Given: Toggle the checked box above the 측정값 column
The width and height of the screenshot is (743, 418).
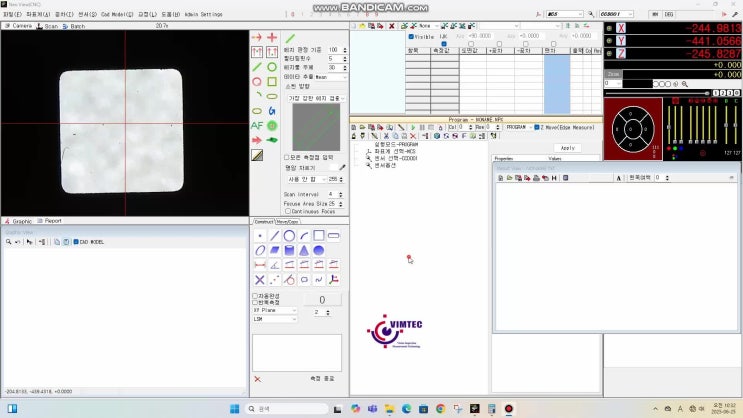Looking at the screenshot, I should [444, 44].
